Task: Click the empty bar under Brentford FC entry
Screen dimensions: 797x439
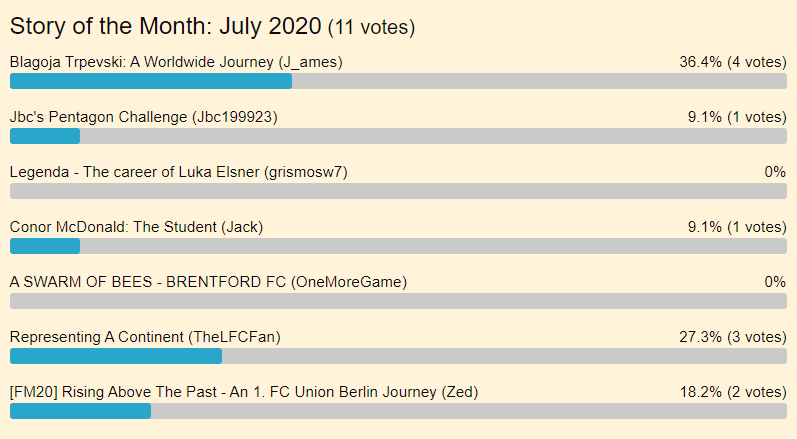Action: (x=398, y=301)
